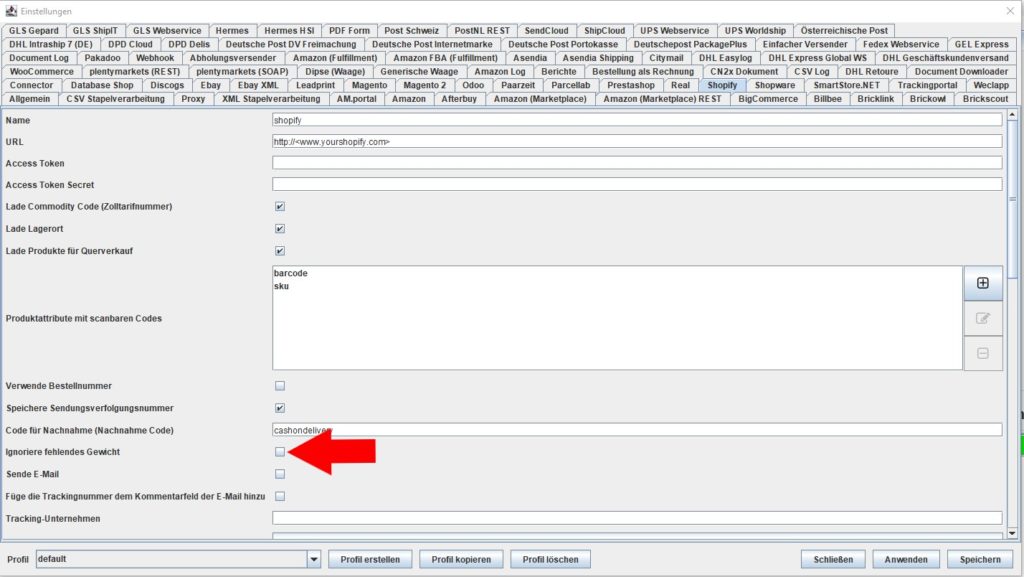This screenshot has height=577, width=1024.
Task: Click the Einstellungen window title icon
Action: [10, 11]
